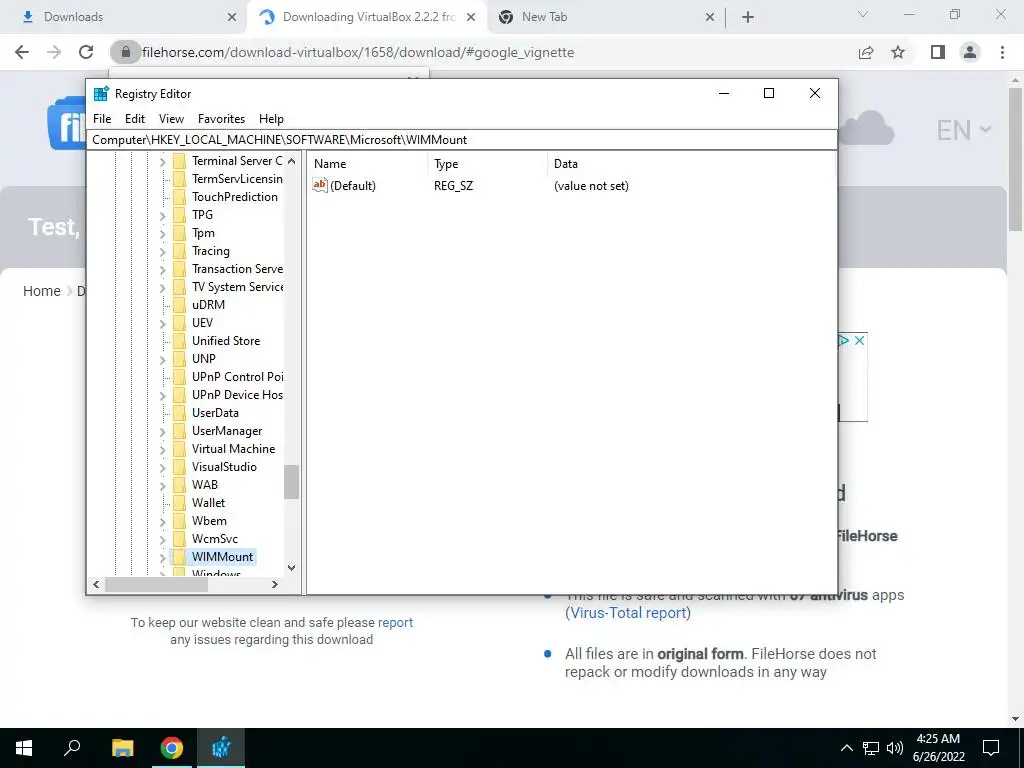Expand the UEV registry key
This screenshot has height=768, width=1024.
163,323
